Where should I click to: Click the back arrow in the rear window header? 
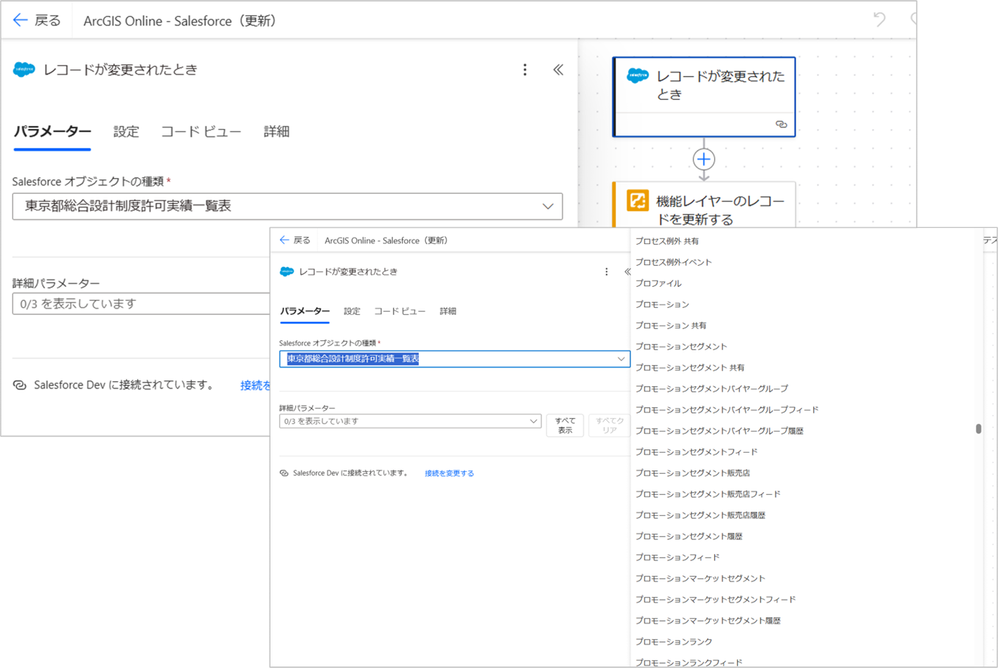pyautogui.click(x=20, y=20)
